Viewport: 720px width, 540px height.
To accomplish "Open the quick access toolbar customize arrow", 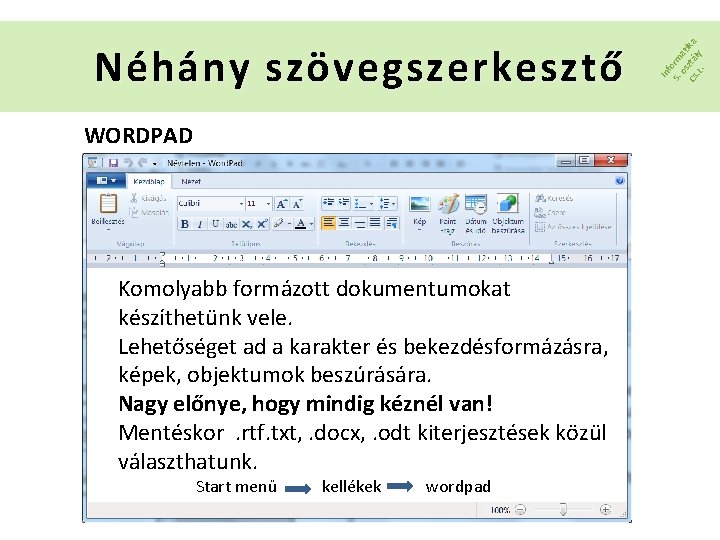I will (155, 163).
